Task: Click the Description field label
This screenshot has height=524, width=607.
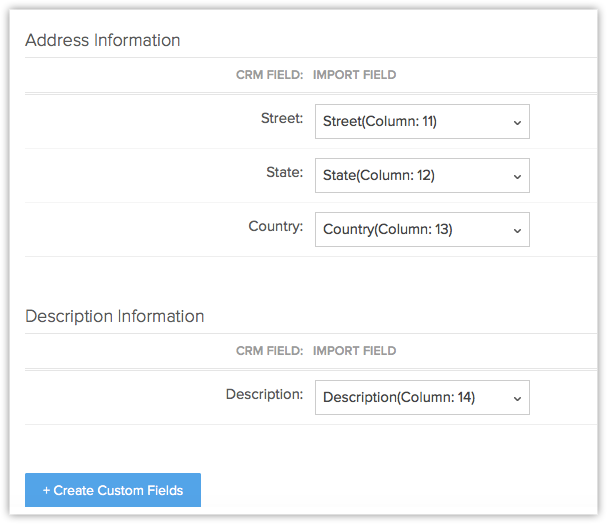Action: click(x=264, y=395)
